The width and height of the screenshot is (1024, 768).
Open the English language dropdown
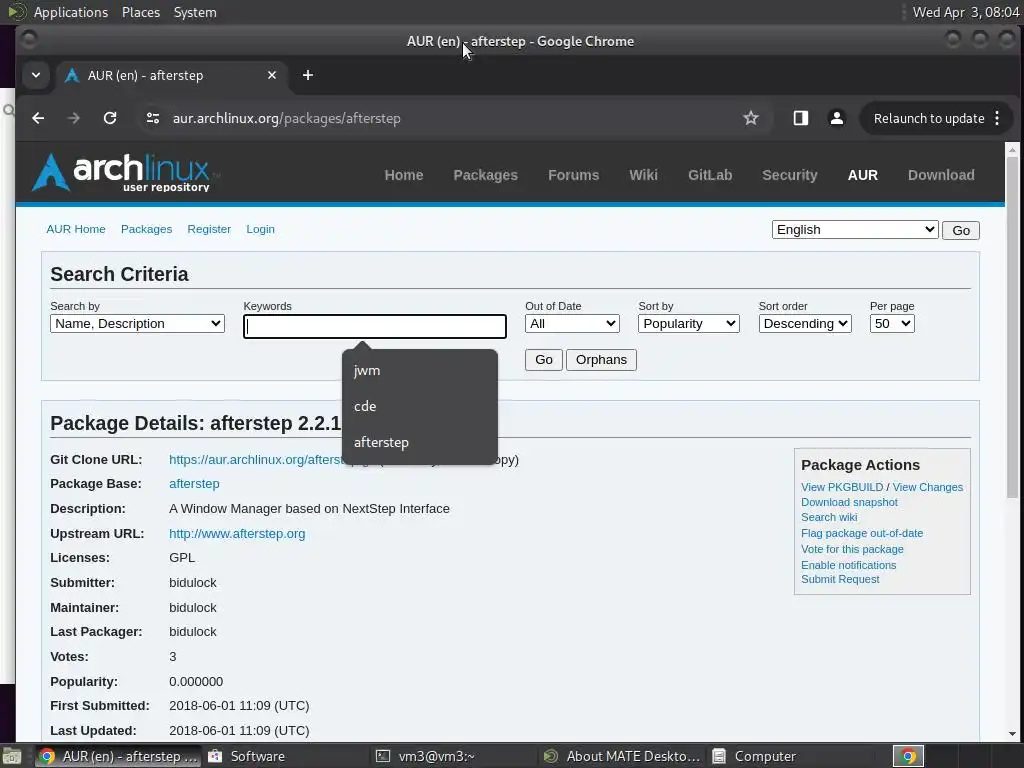click(x=855, y=230)
